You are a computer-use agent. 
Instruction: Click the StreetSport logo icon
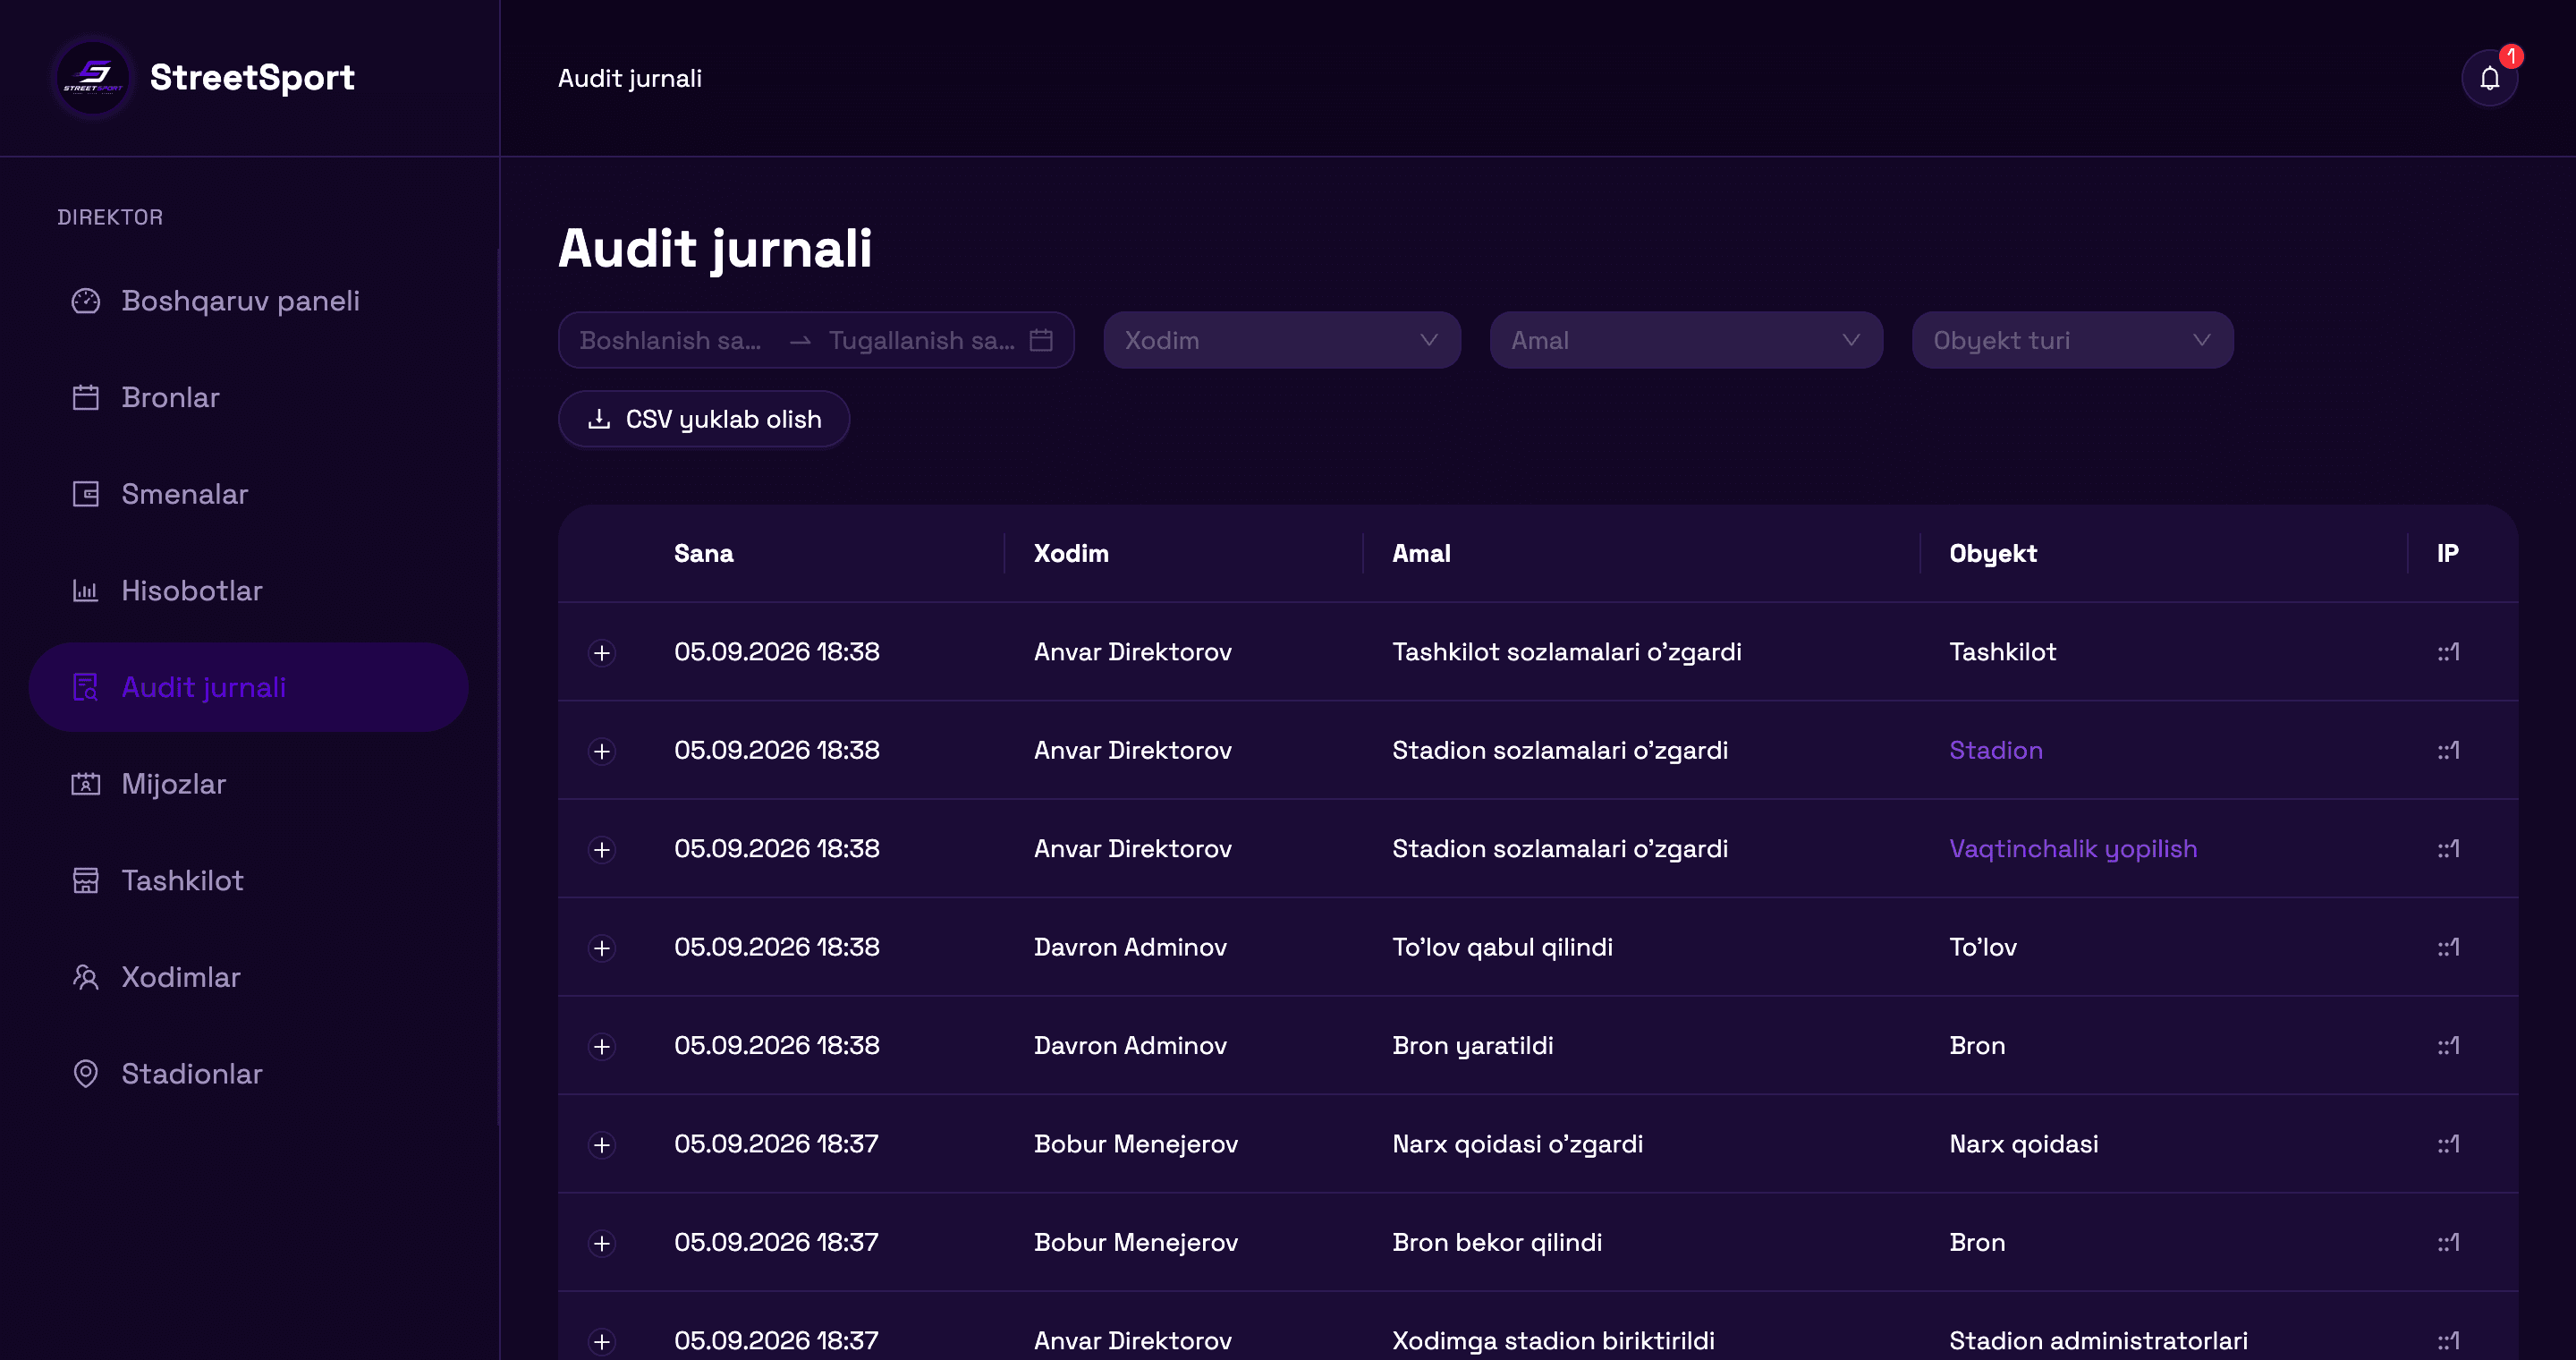pos(93,77)
